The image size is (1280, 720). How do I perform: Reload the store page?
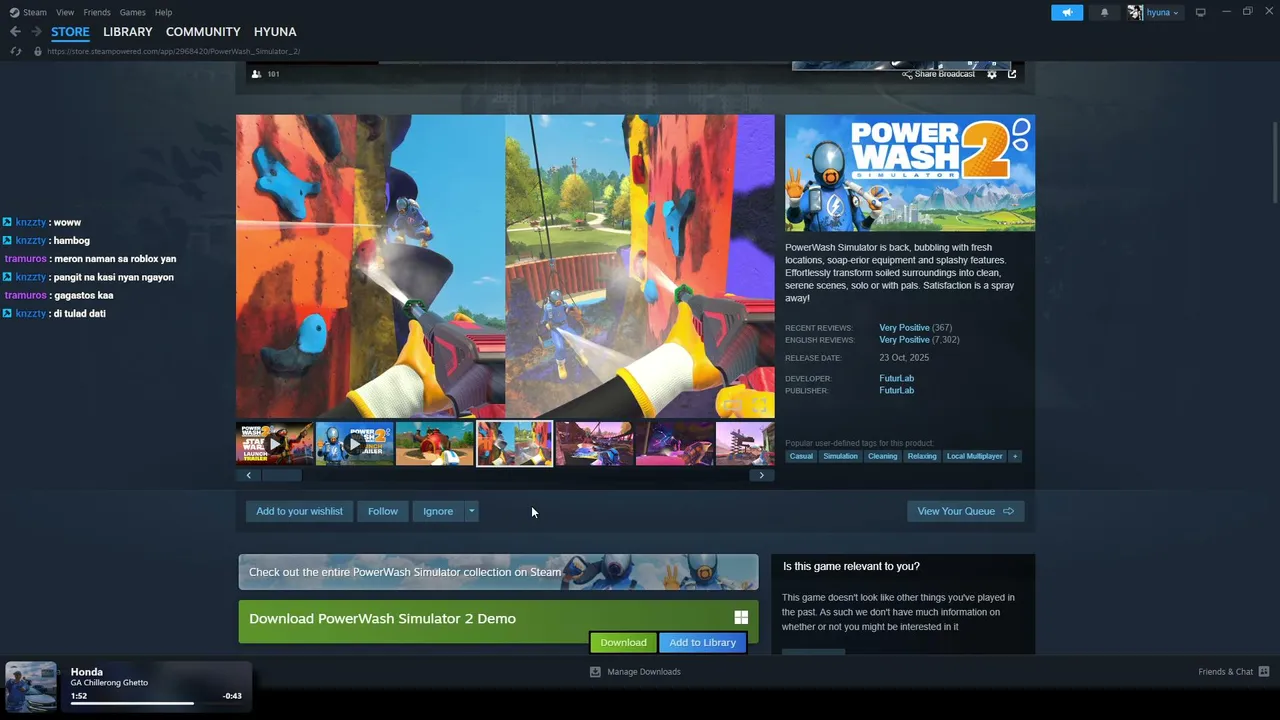(x=15, y=51)
